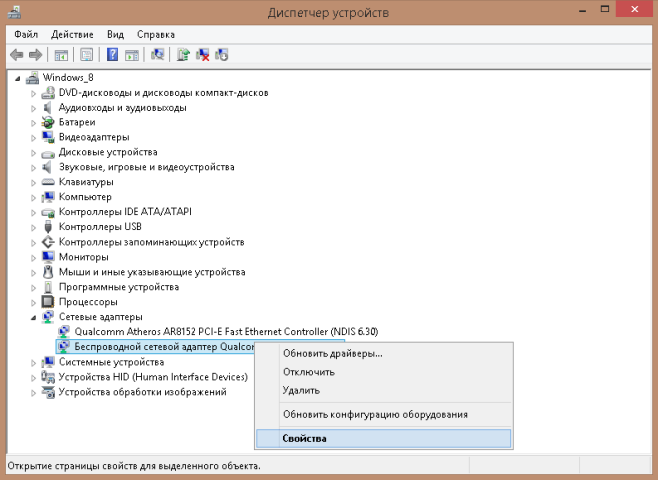Open the Вид menu
This screenshot has height=480, width=658.
point(115,34)
